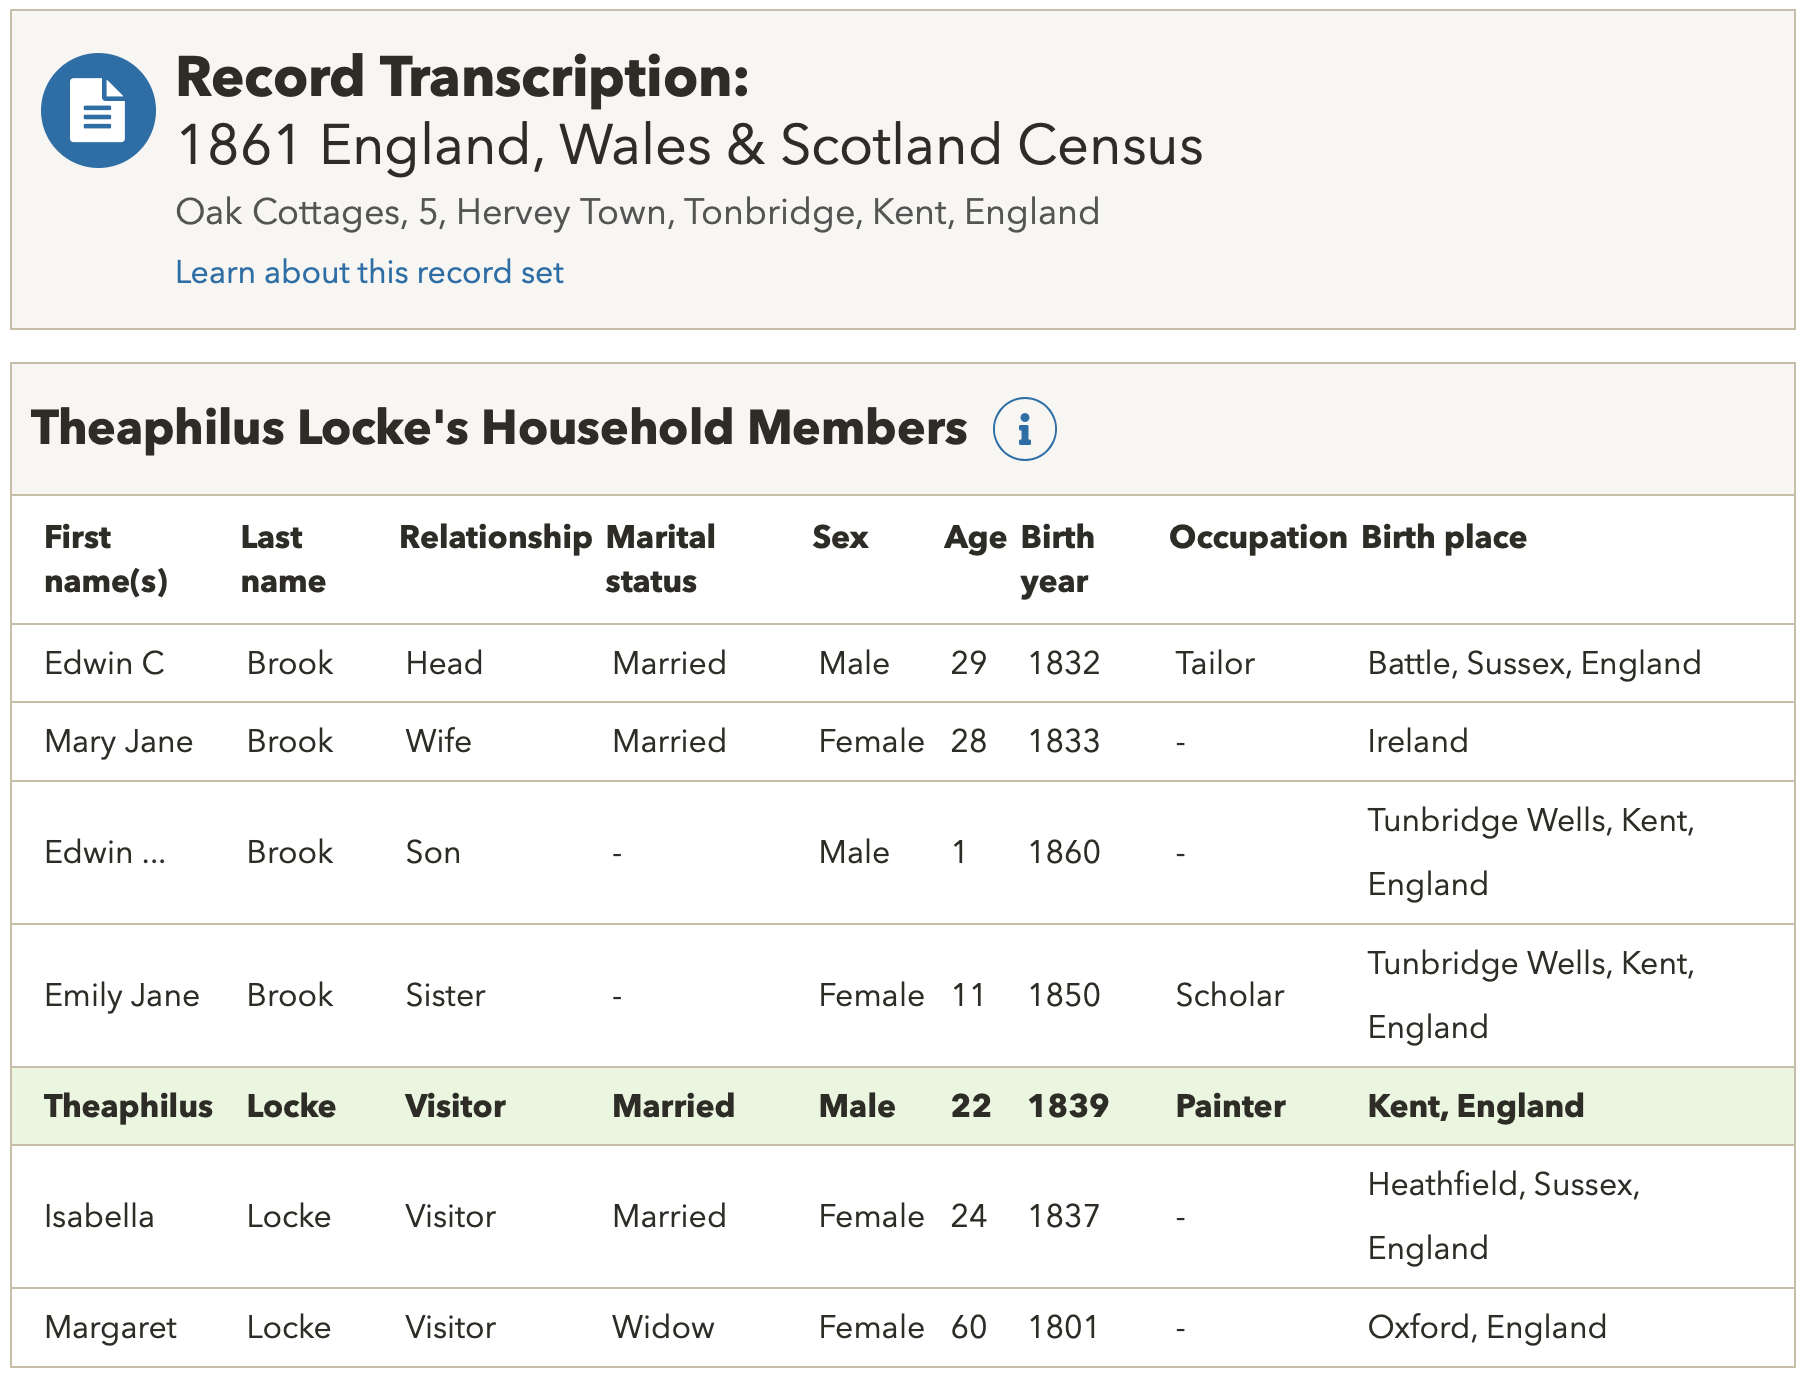Click the 'Birth year' column header

click(1056, 559)
